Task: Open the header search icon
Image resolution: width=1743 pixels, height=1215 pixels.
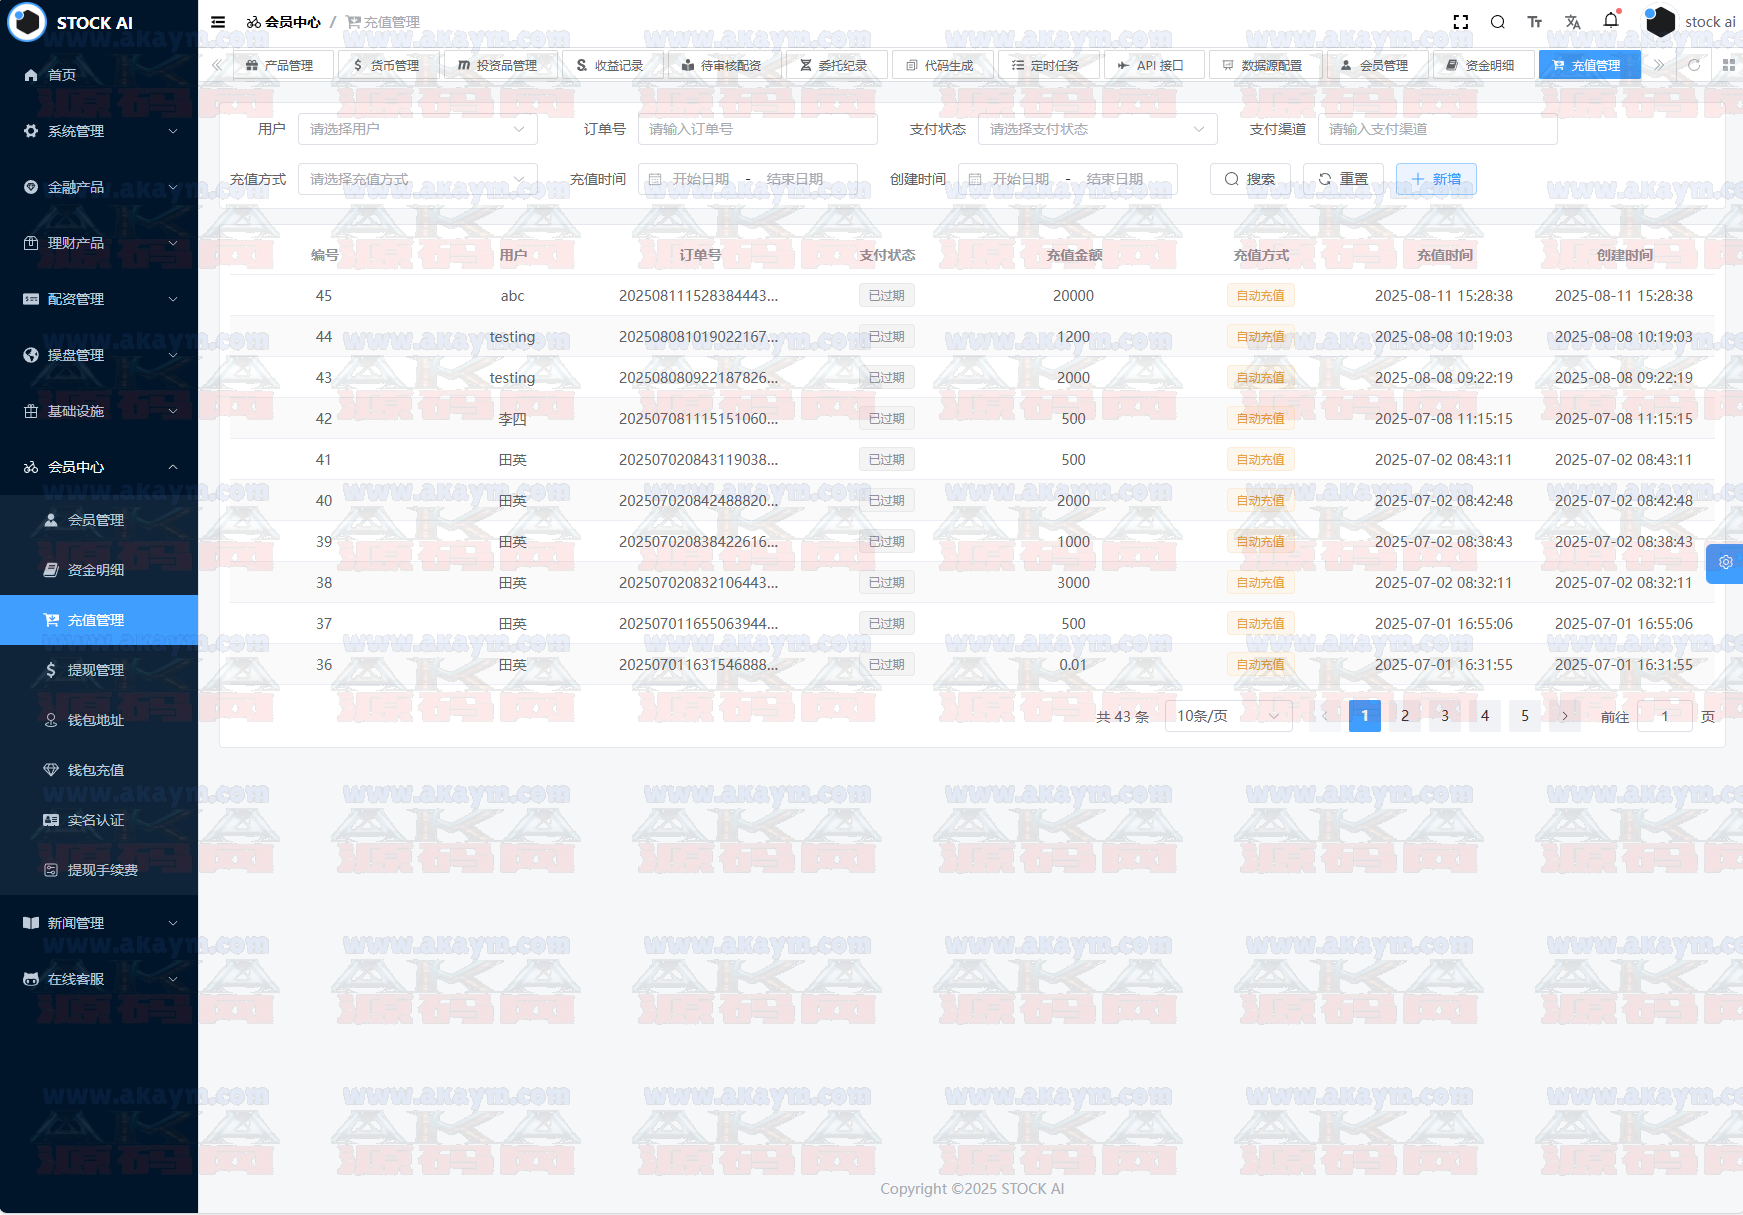Action: point(1498,22)
